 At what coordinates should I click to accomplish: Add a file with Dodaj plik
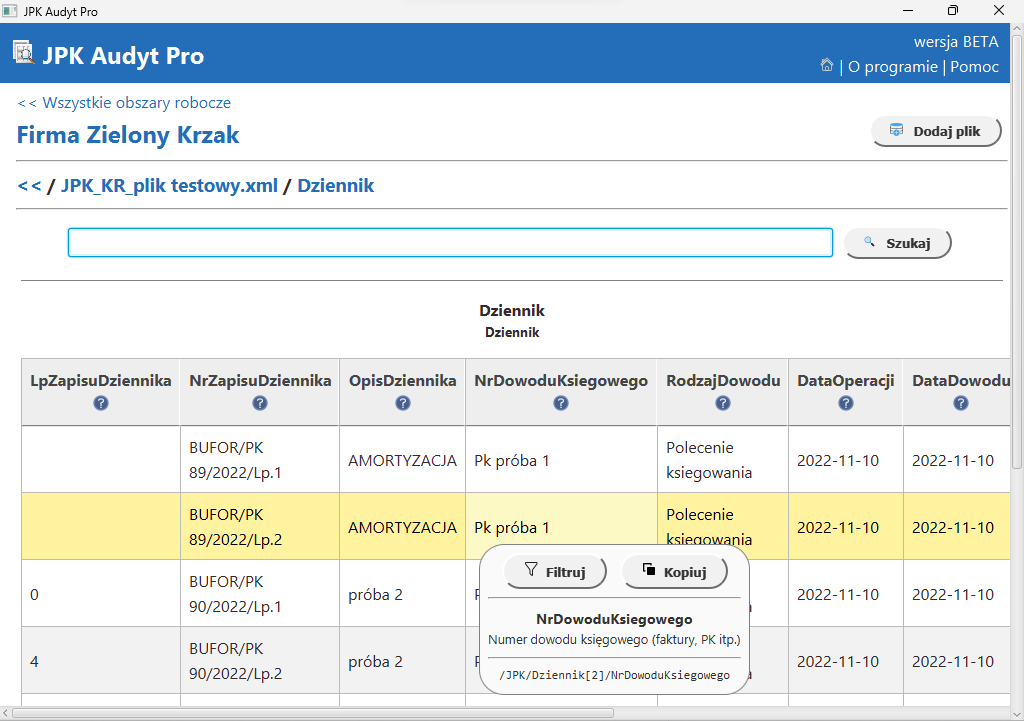[936, 131]
